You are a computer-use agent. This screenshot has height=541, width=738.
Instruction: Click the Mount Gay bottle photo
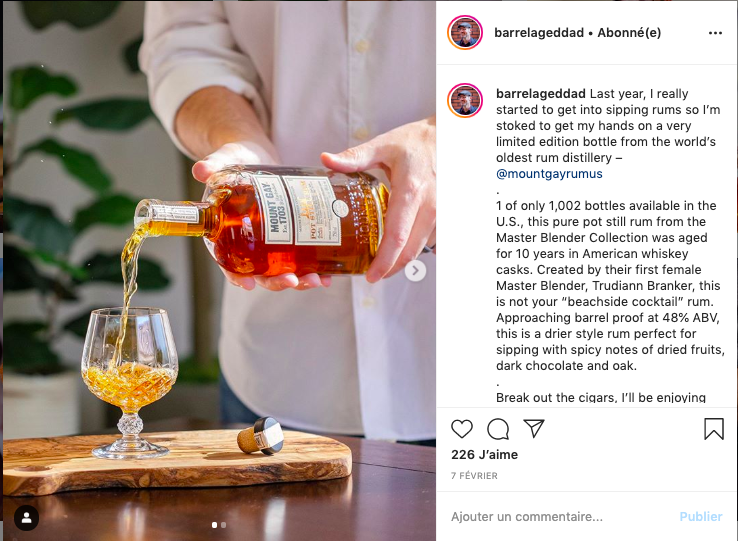219,271
